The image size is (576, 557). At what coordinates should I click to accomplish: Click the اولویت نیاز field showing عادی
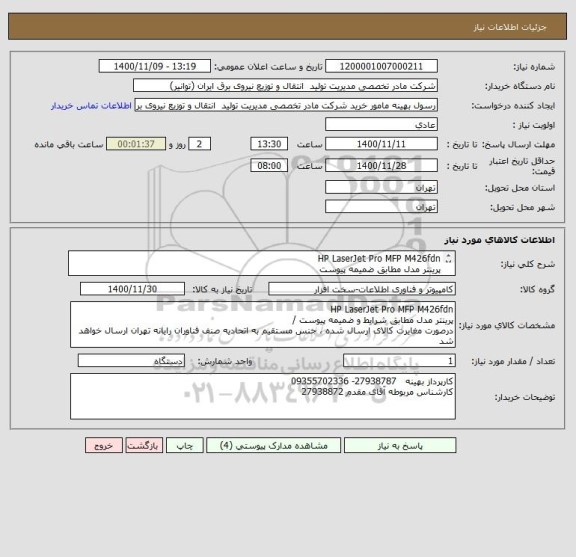(x=381, y=125)
